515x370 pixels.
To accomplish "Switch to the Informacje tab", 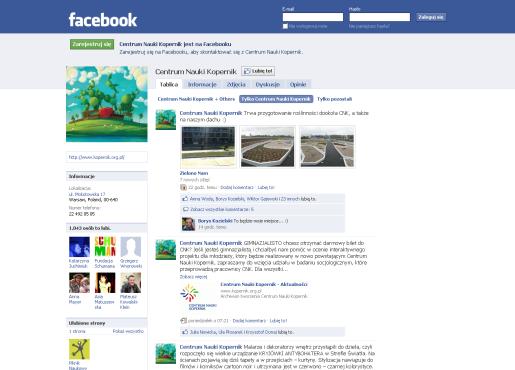I will [x=202, y=84].
